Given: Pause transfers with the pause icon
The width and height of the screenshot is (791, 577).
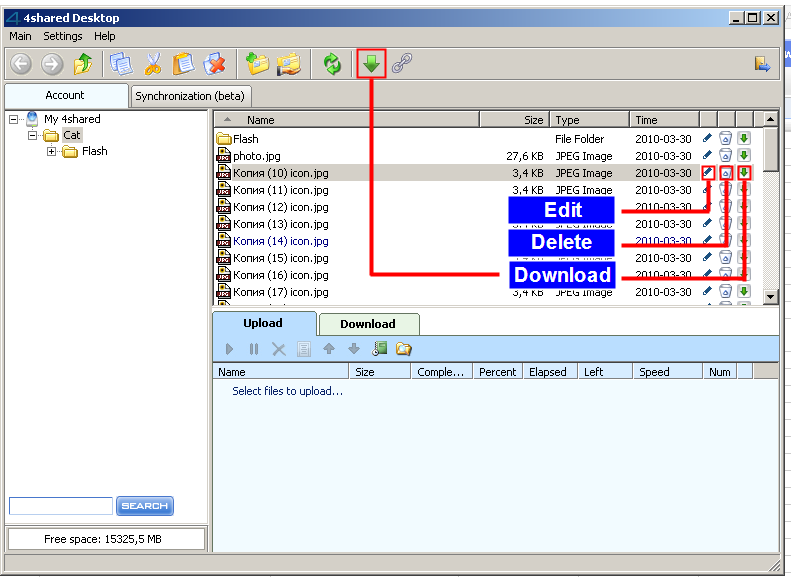Looking at the screenshot, I should 254,349.
